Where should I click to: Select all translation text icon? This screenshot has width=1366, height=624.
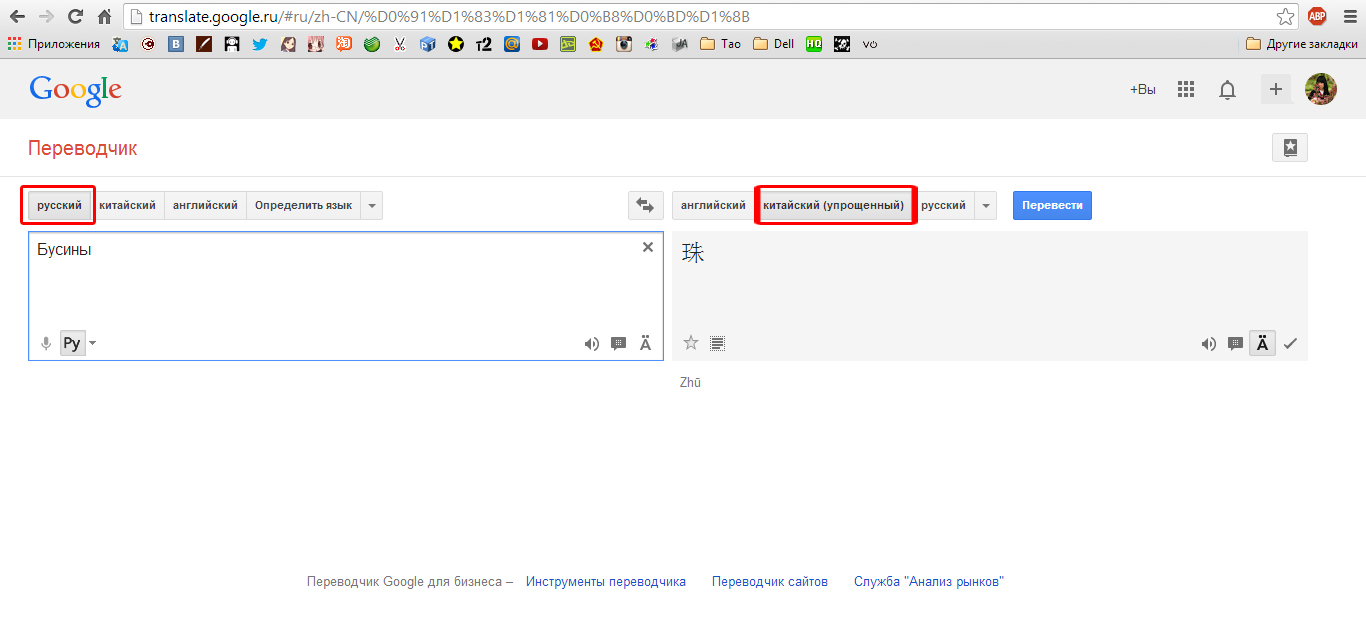pos(717,344)
